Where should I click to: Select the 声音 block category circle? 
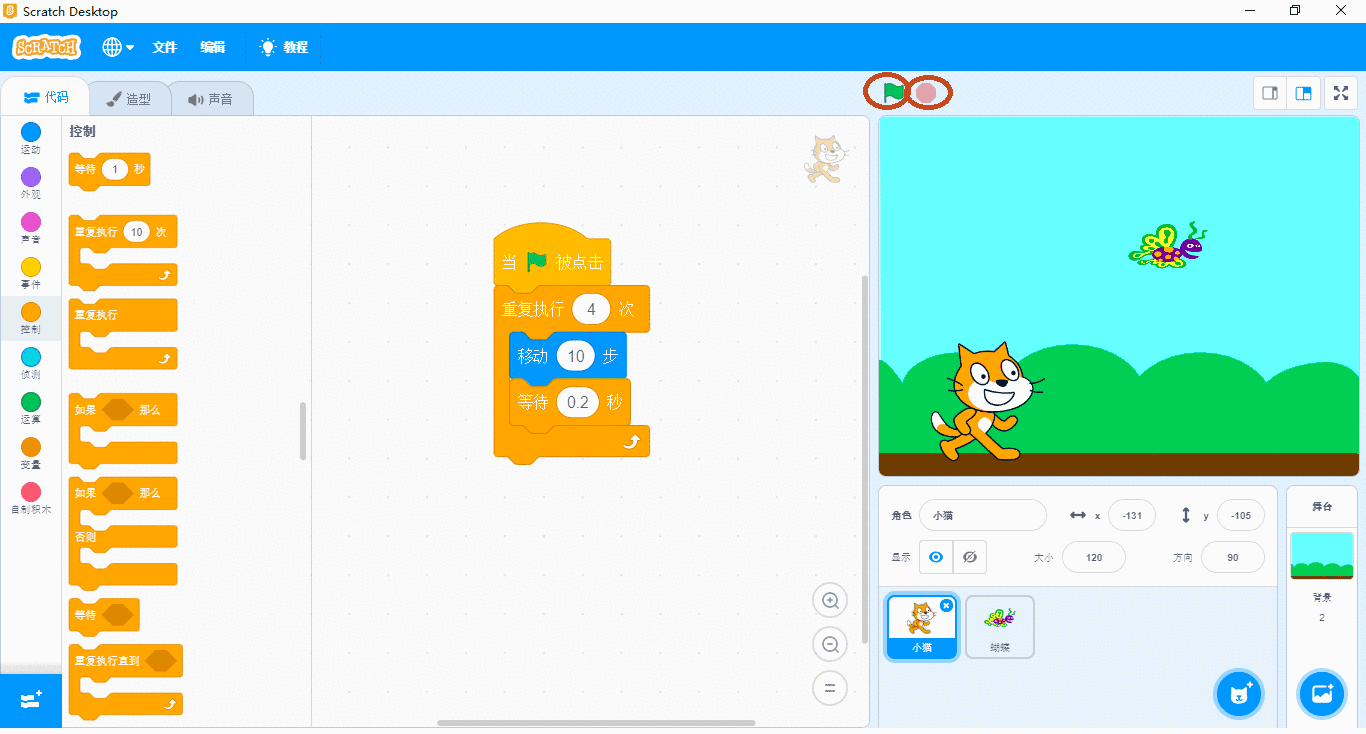pos(31,222)
